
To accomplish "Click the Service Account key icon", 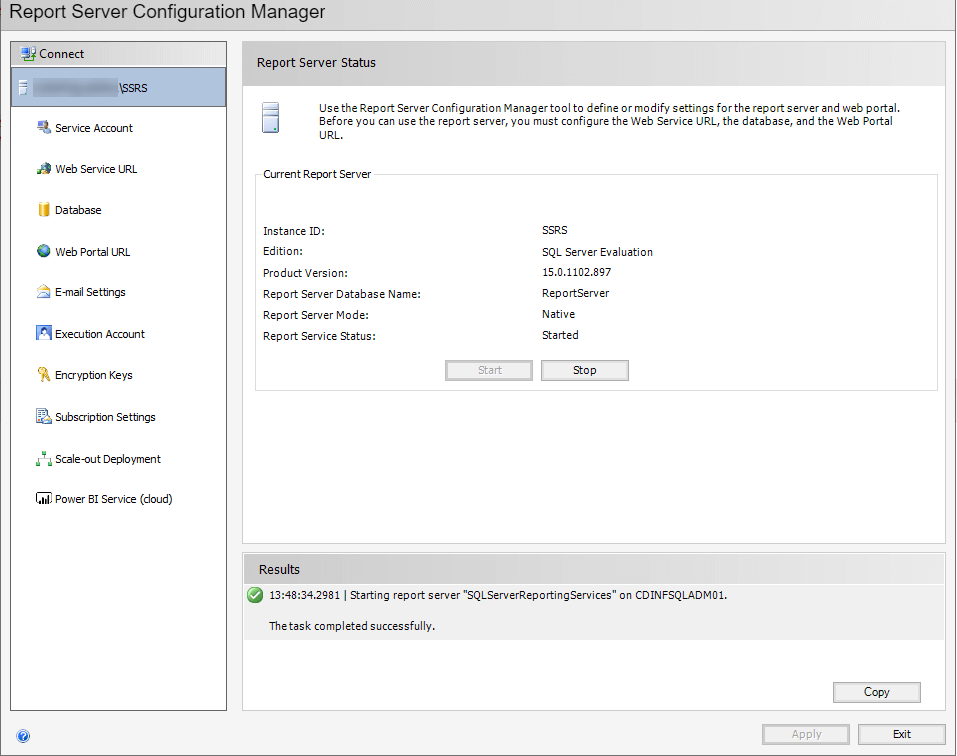I will (x=43, y=127).
